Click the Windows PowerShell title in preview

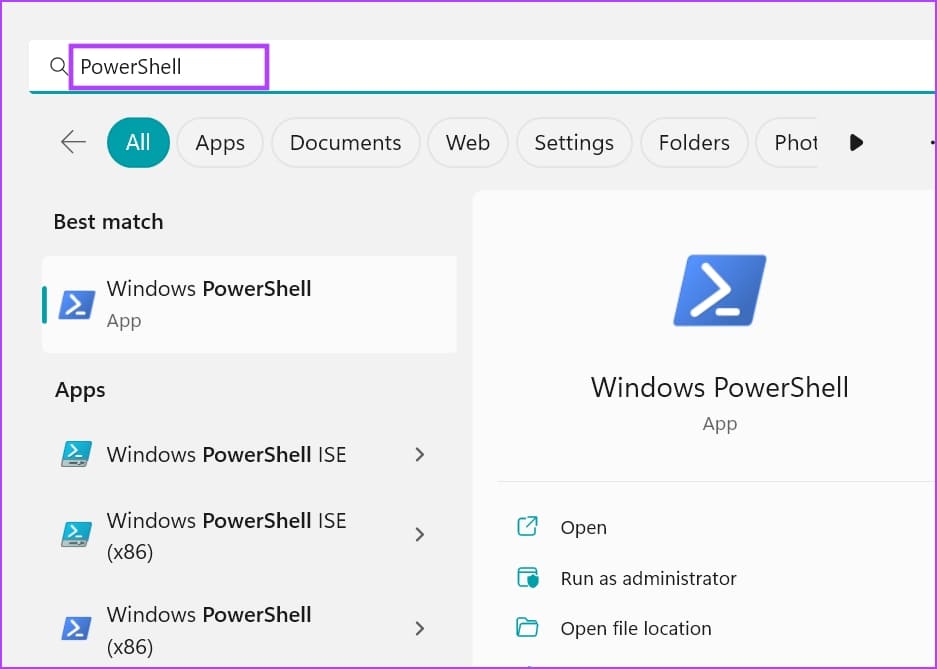coord(719,387)
